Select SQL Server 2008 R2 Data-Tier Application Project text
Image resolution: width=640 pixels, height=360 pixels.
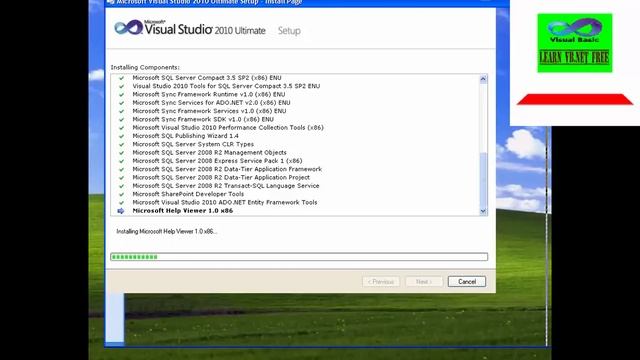tap(221, 177)
